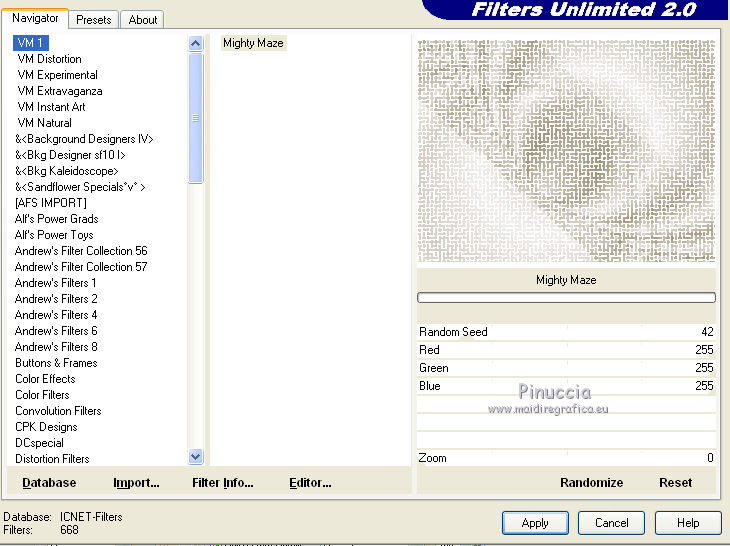Click the filter list scrollbar thumb
This screenshot has height=546, width=730.
pos(196,118)
